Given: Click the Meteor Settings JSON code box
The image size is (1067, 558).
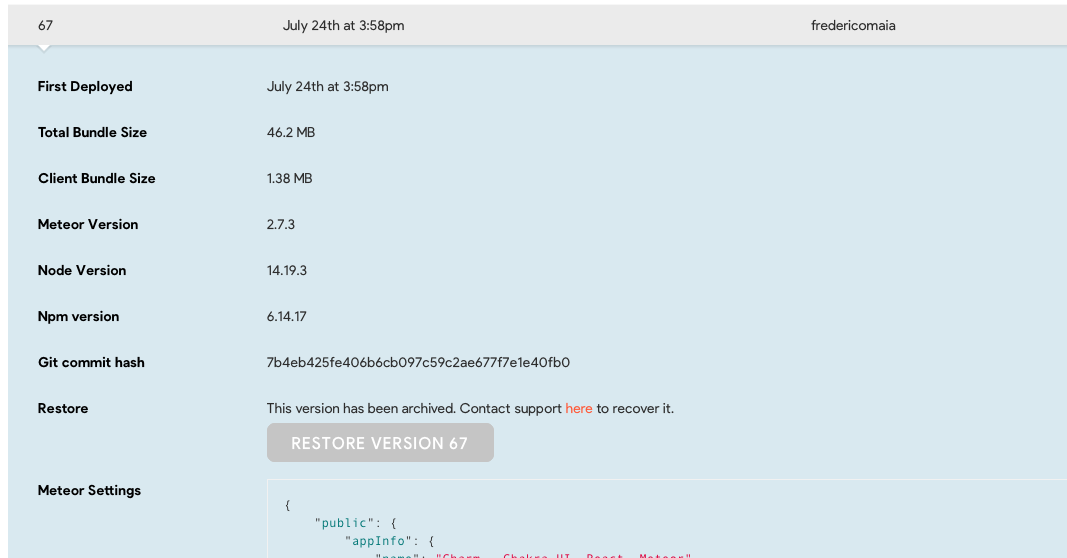Looking at the screenshot, I should tap(667, 519).
